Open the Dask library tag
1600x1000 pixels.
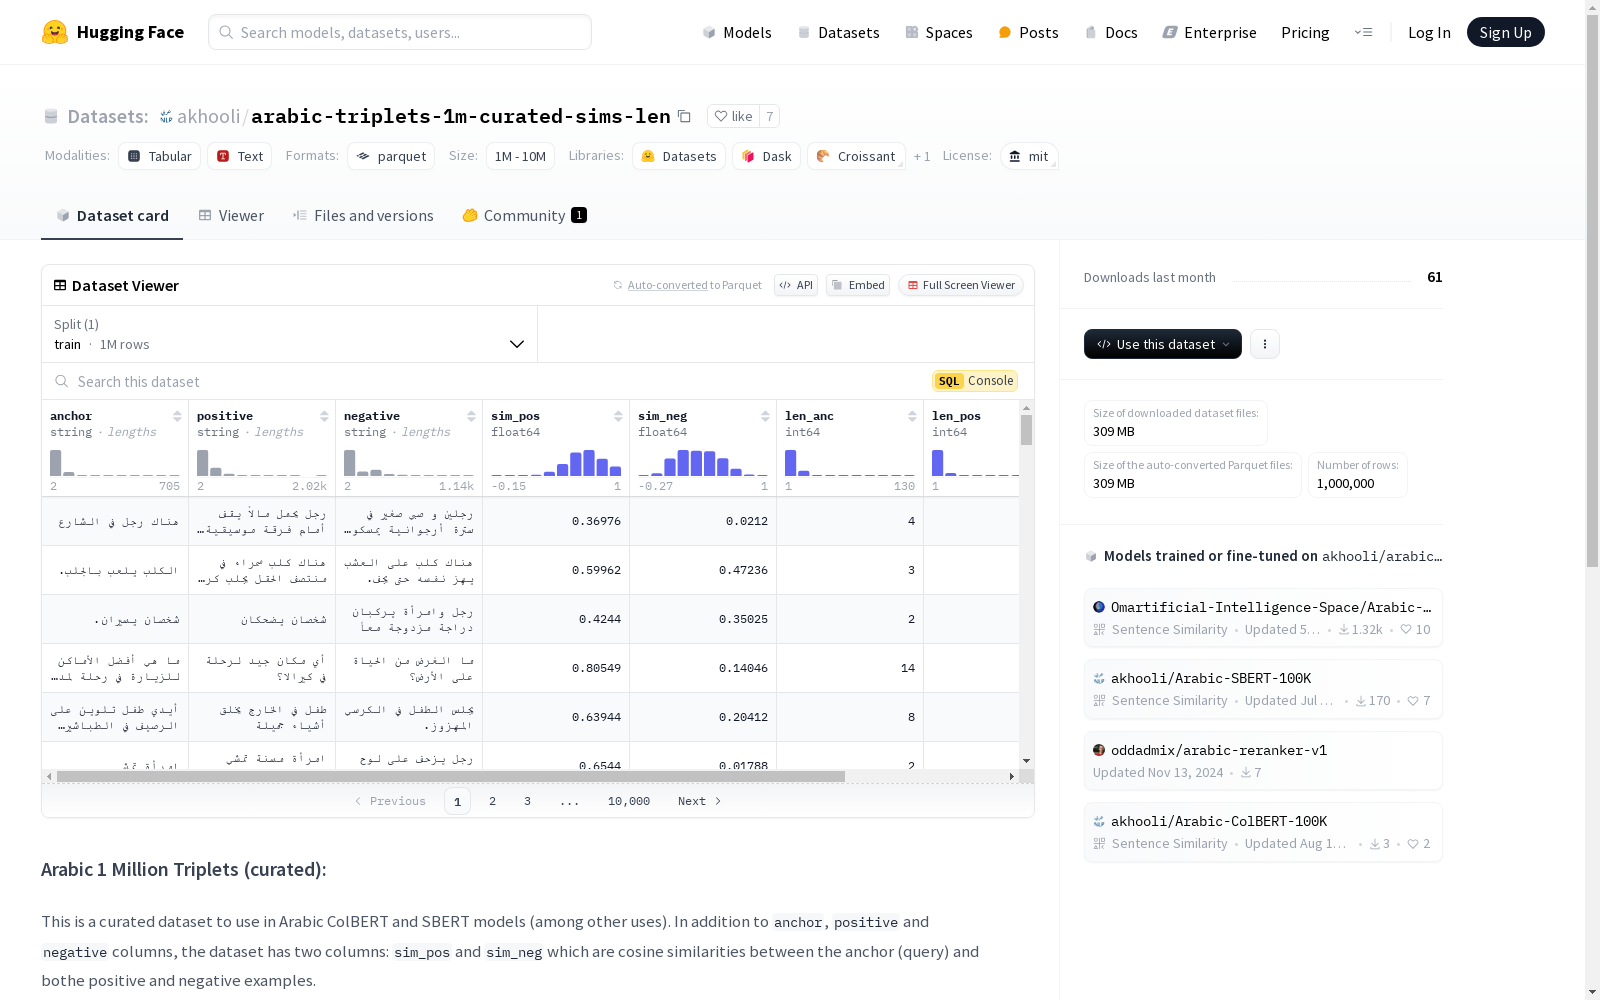767,156
